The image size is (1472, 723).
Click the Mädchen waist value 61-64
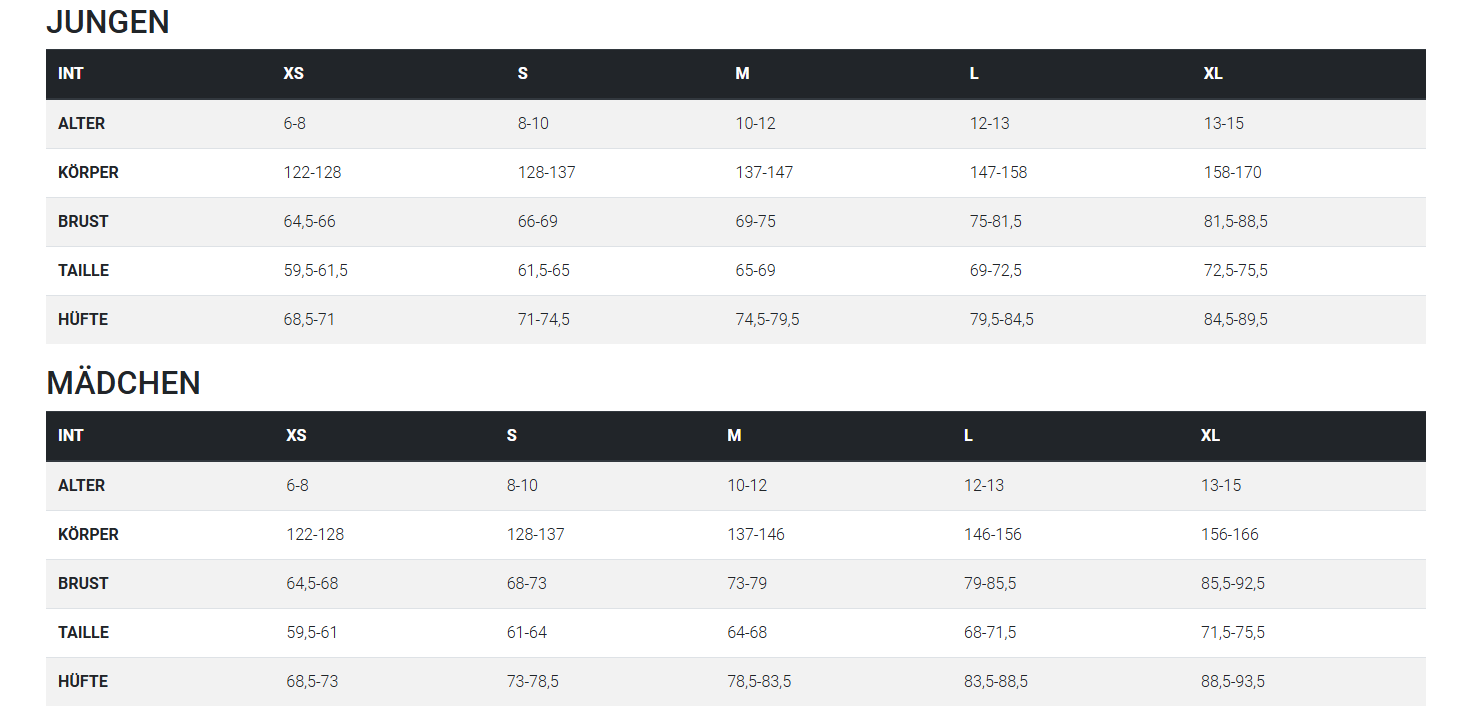[x=526, y=633]
